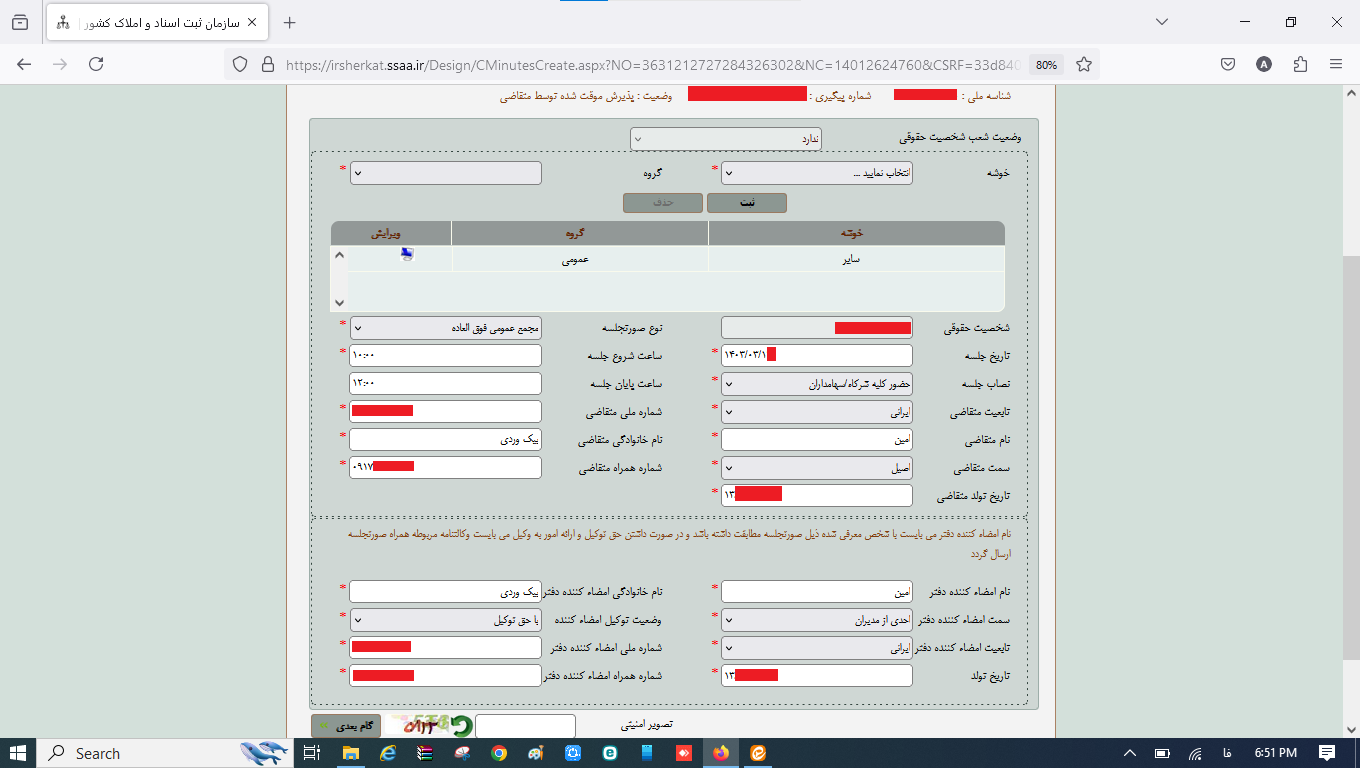The image size is (1360, 768).
Task: Click the ساعت شروع جلسه field
Action: tap(446, 356)
